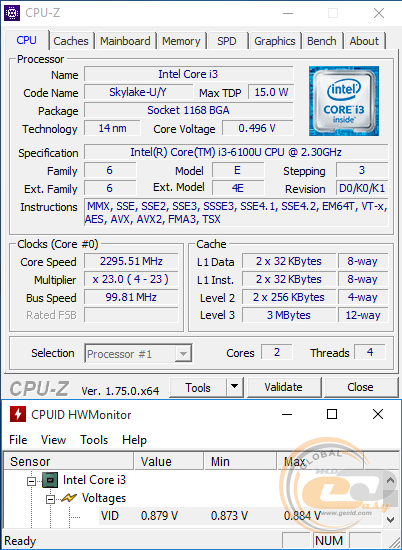This screenshot has width=402, height=550.
Task: Select the Intel Core i3 tree item label
Action: tap(94, 480)
